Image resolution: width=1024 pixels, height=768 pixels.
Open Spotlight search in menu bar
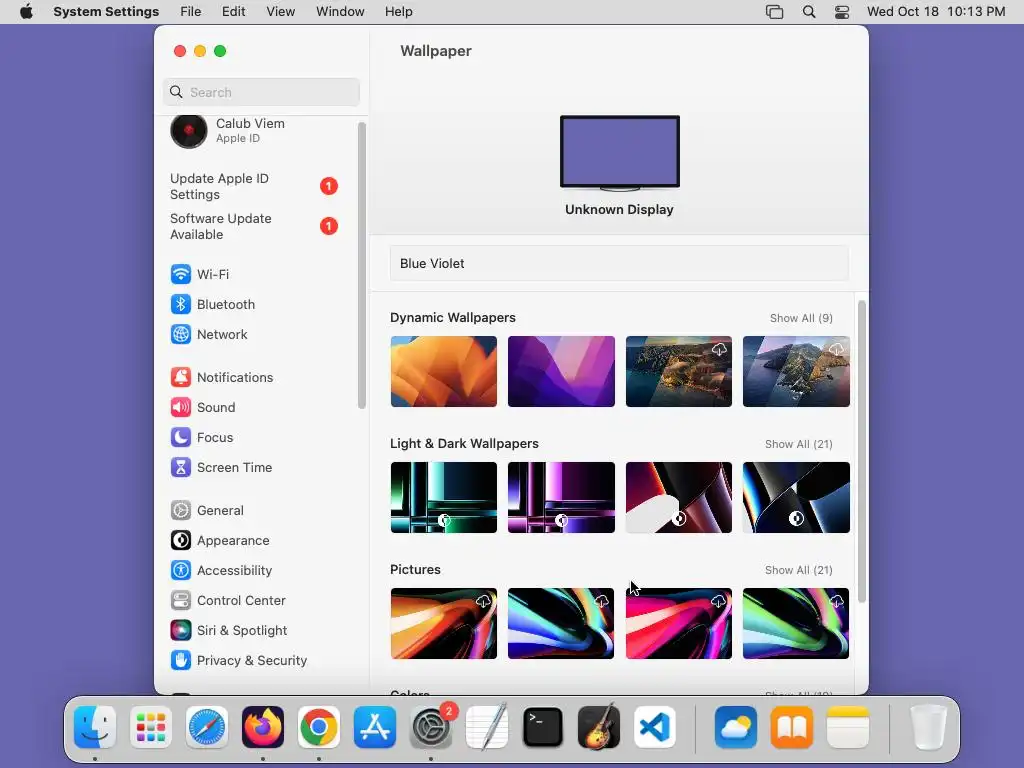click(x=808, y=12)
